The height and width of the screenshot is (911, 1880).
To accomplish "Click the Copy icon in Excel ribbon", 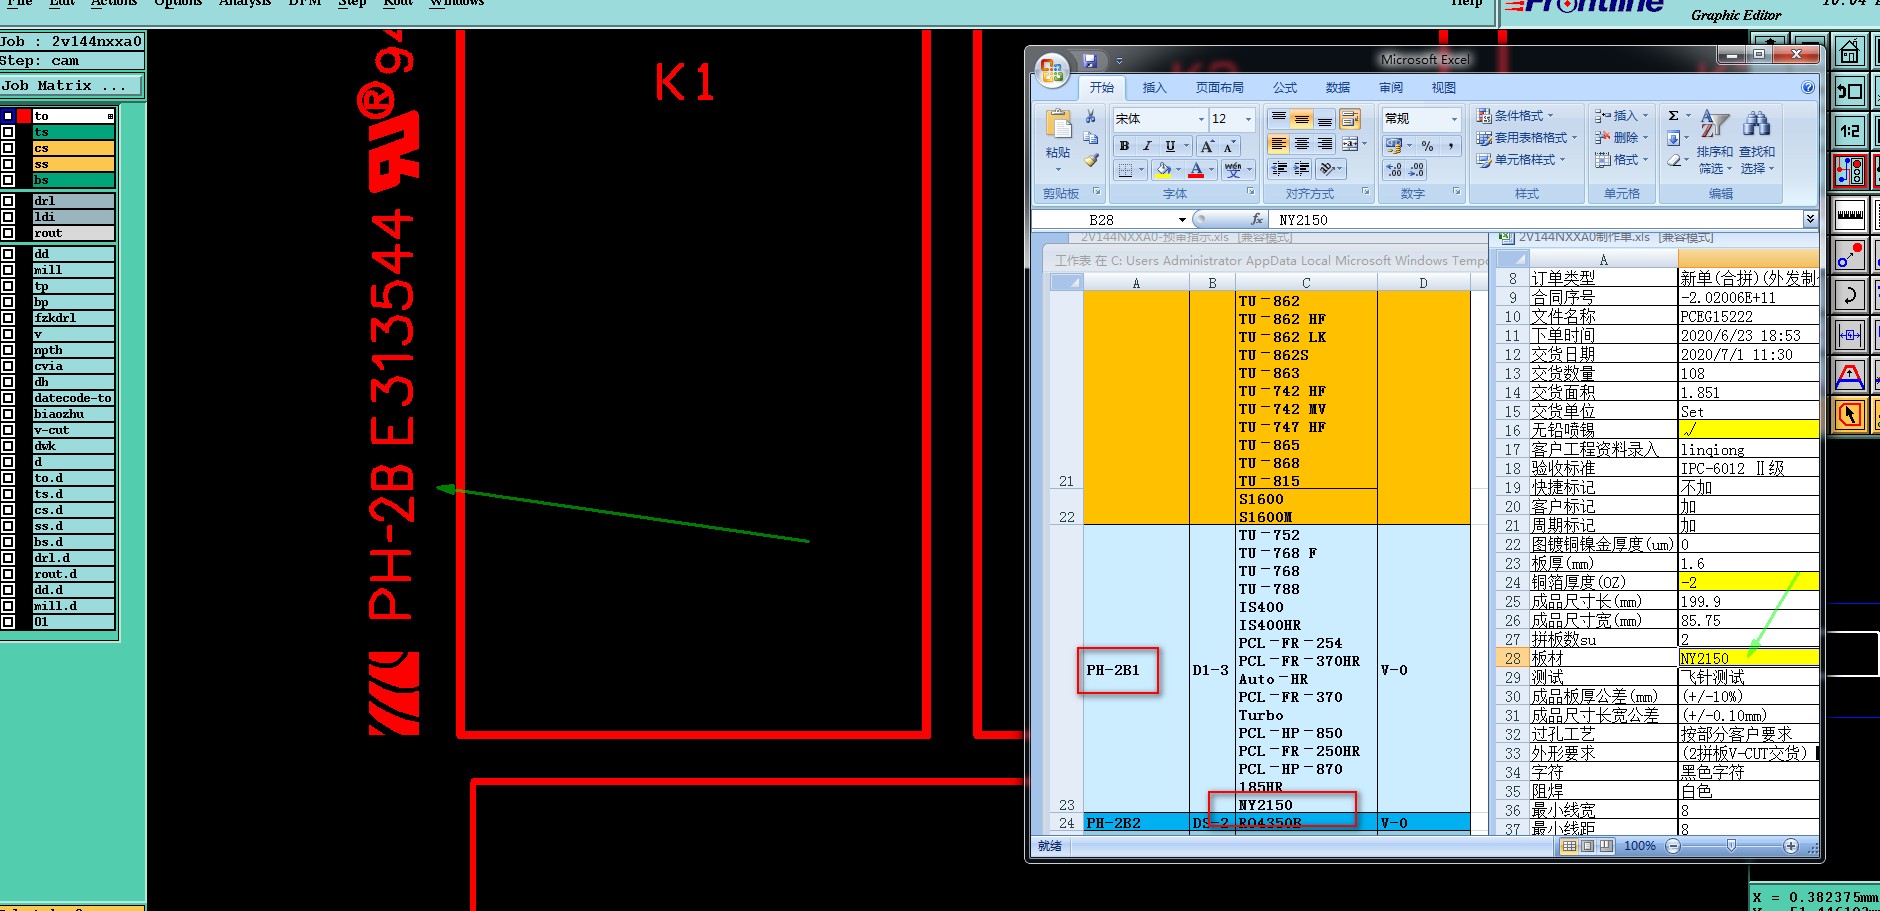I will [1091, 138].
